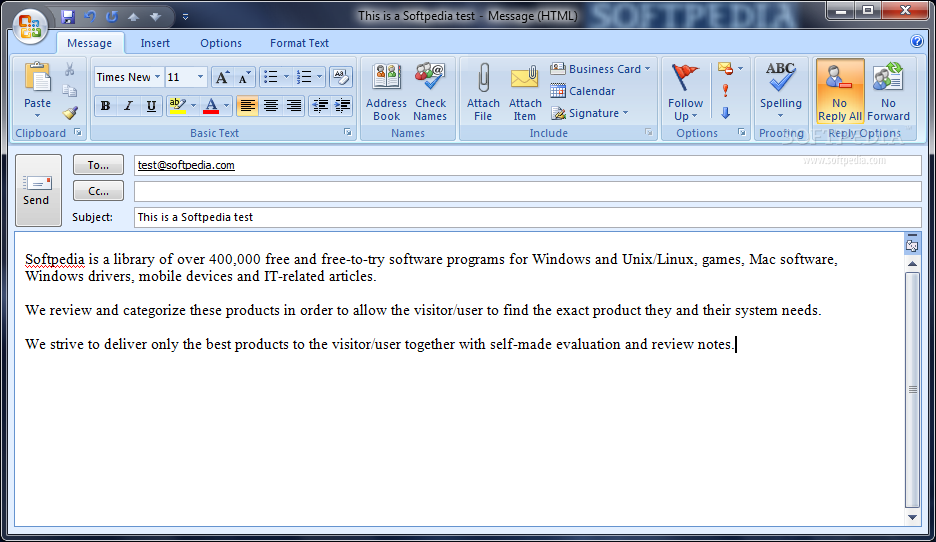The height and width of the screenshot is (542, 936).
Task: Click No Forward reply option
Action: point(888,91)
